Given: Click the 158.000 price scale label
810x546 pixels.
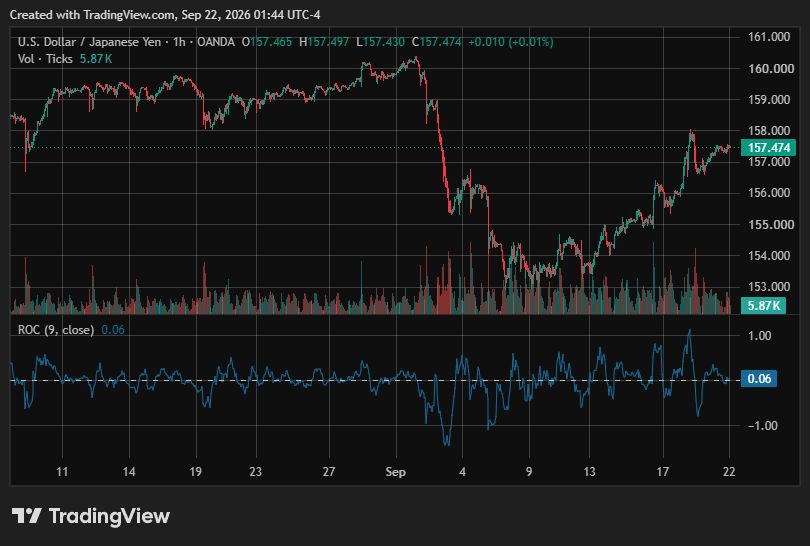Looking at the screenshot, I should [769, 131].
